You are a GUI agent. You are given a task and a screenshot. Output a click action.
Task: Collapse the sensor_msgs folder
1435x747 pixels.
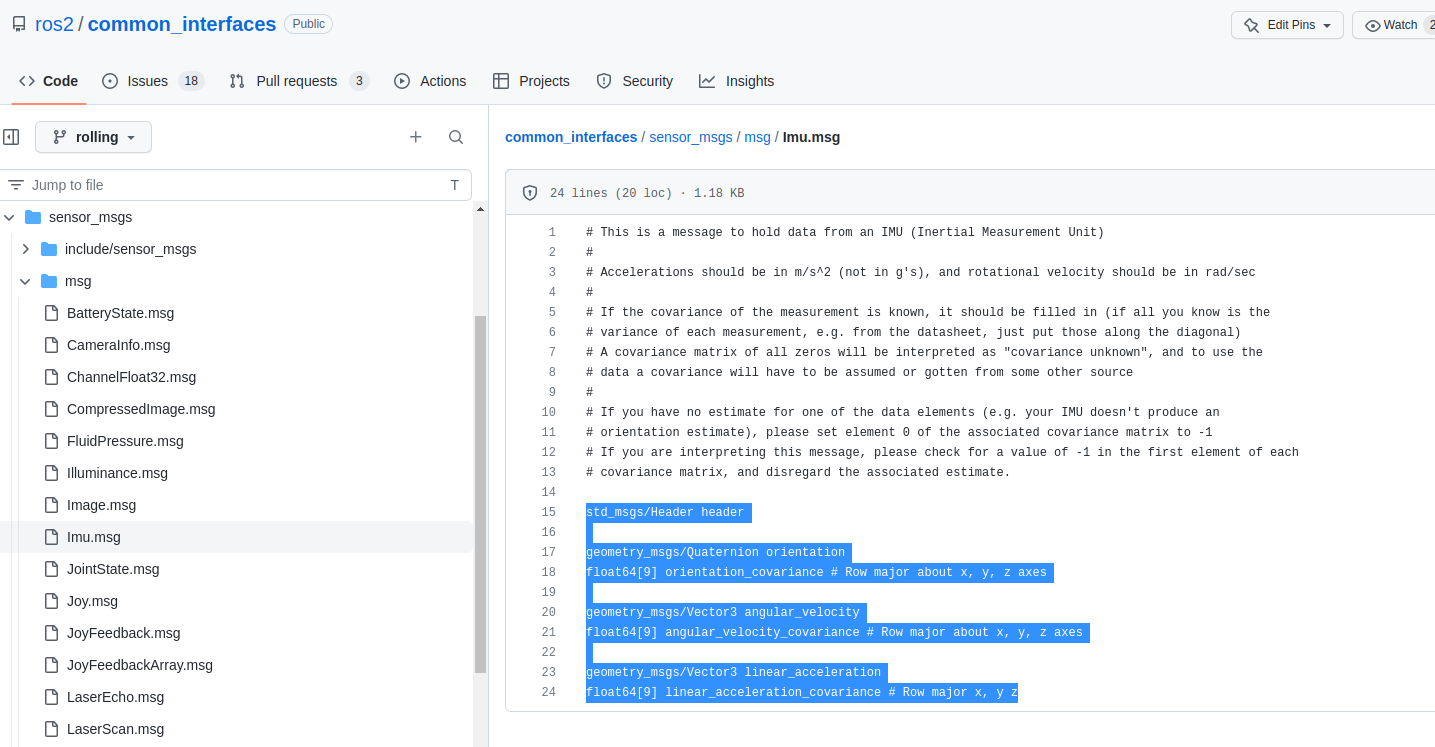click(x=9, y=217)
